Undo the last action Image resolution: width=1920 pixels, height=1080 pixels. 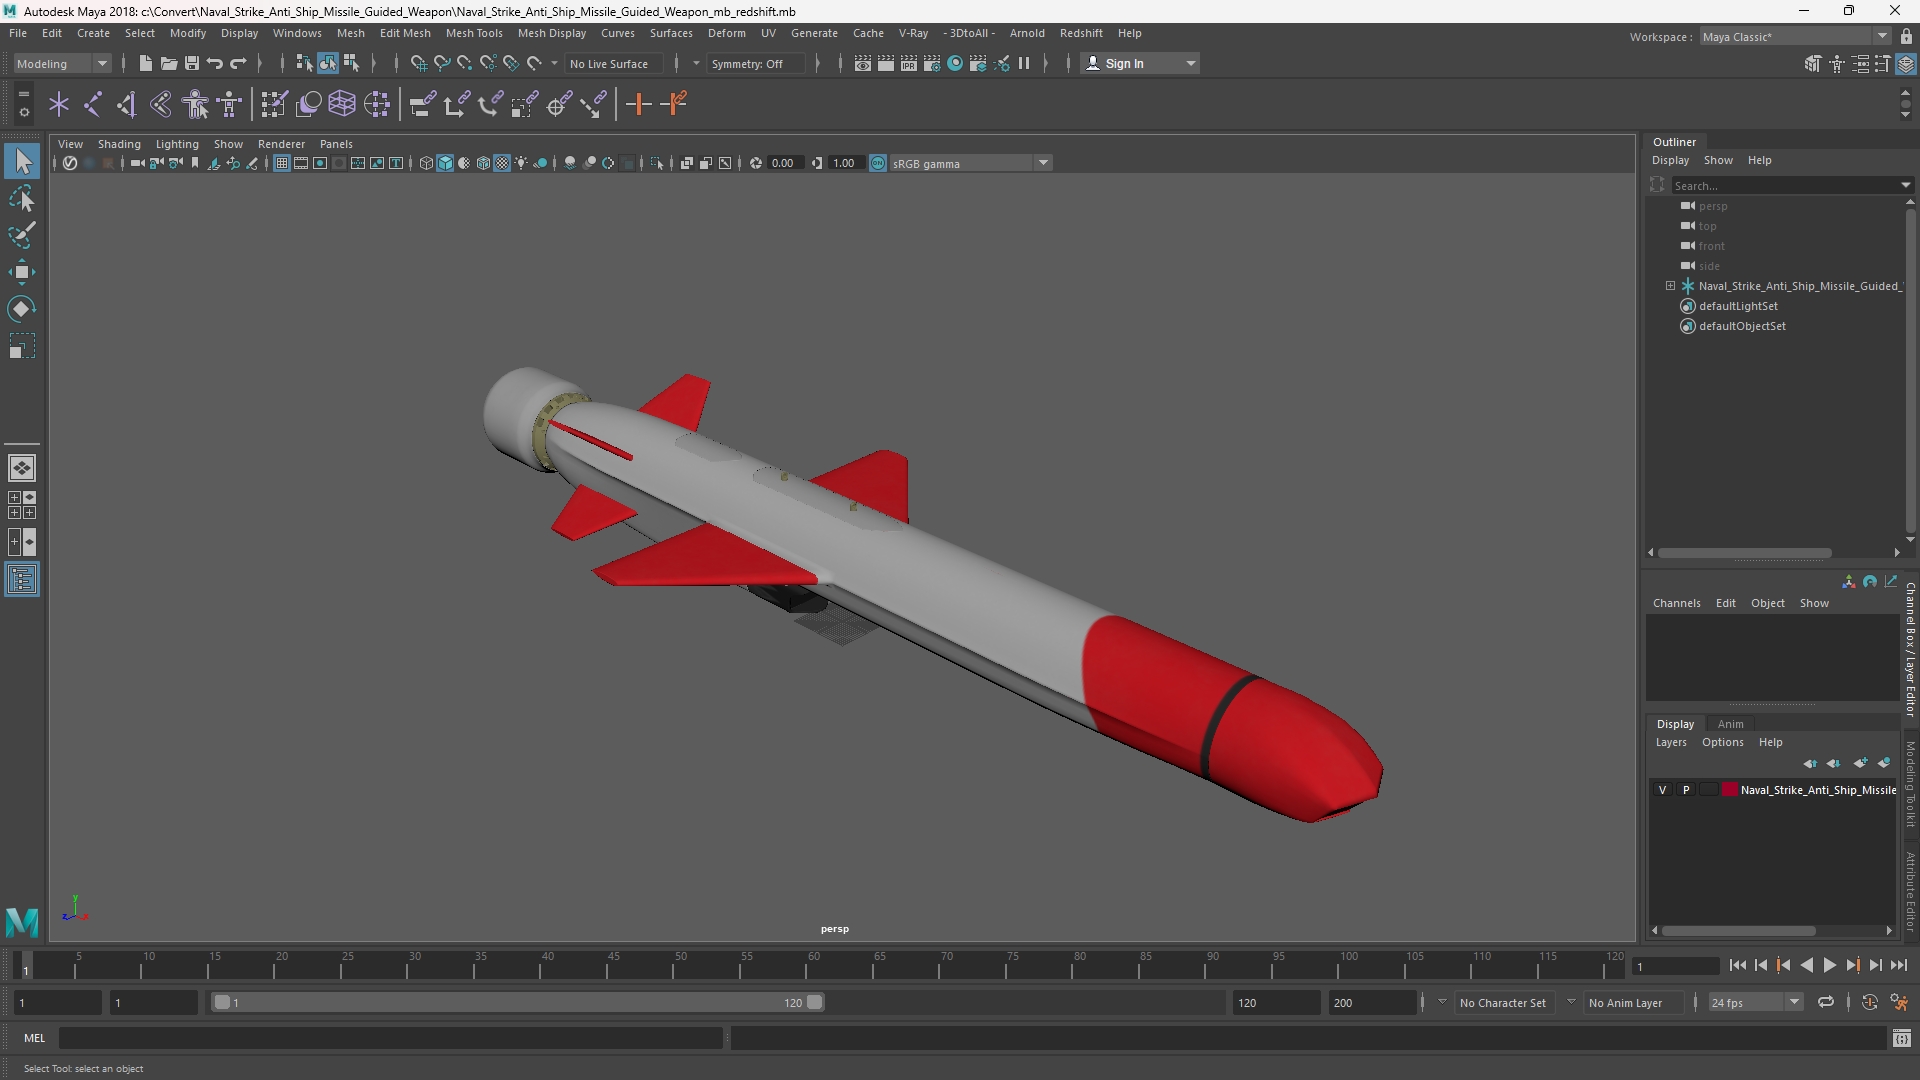(x=214, y=63)
